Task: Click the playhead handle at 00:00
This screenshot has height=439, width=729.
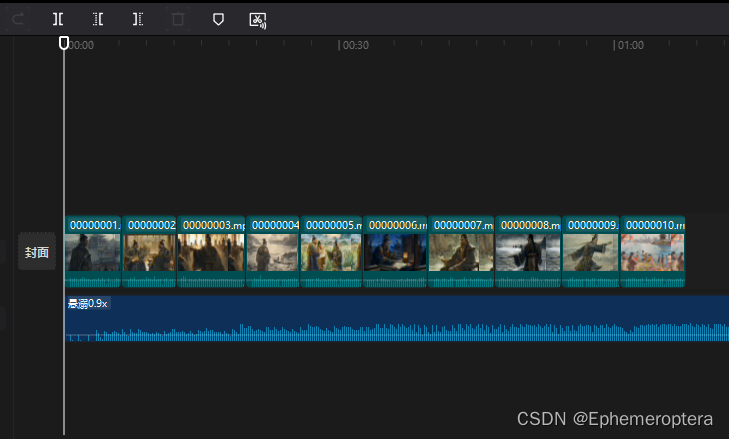Action: tap(64, 43)
